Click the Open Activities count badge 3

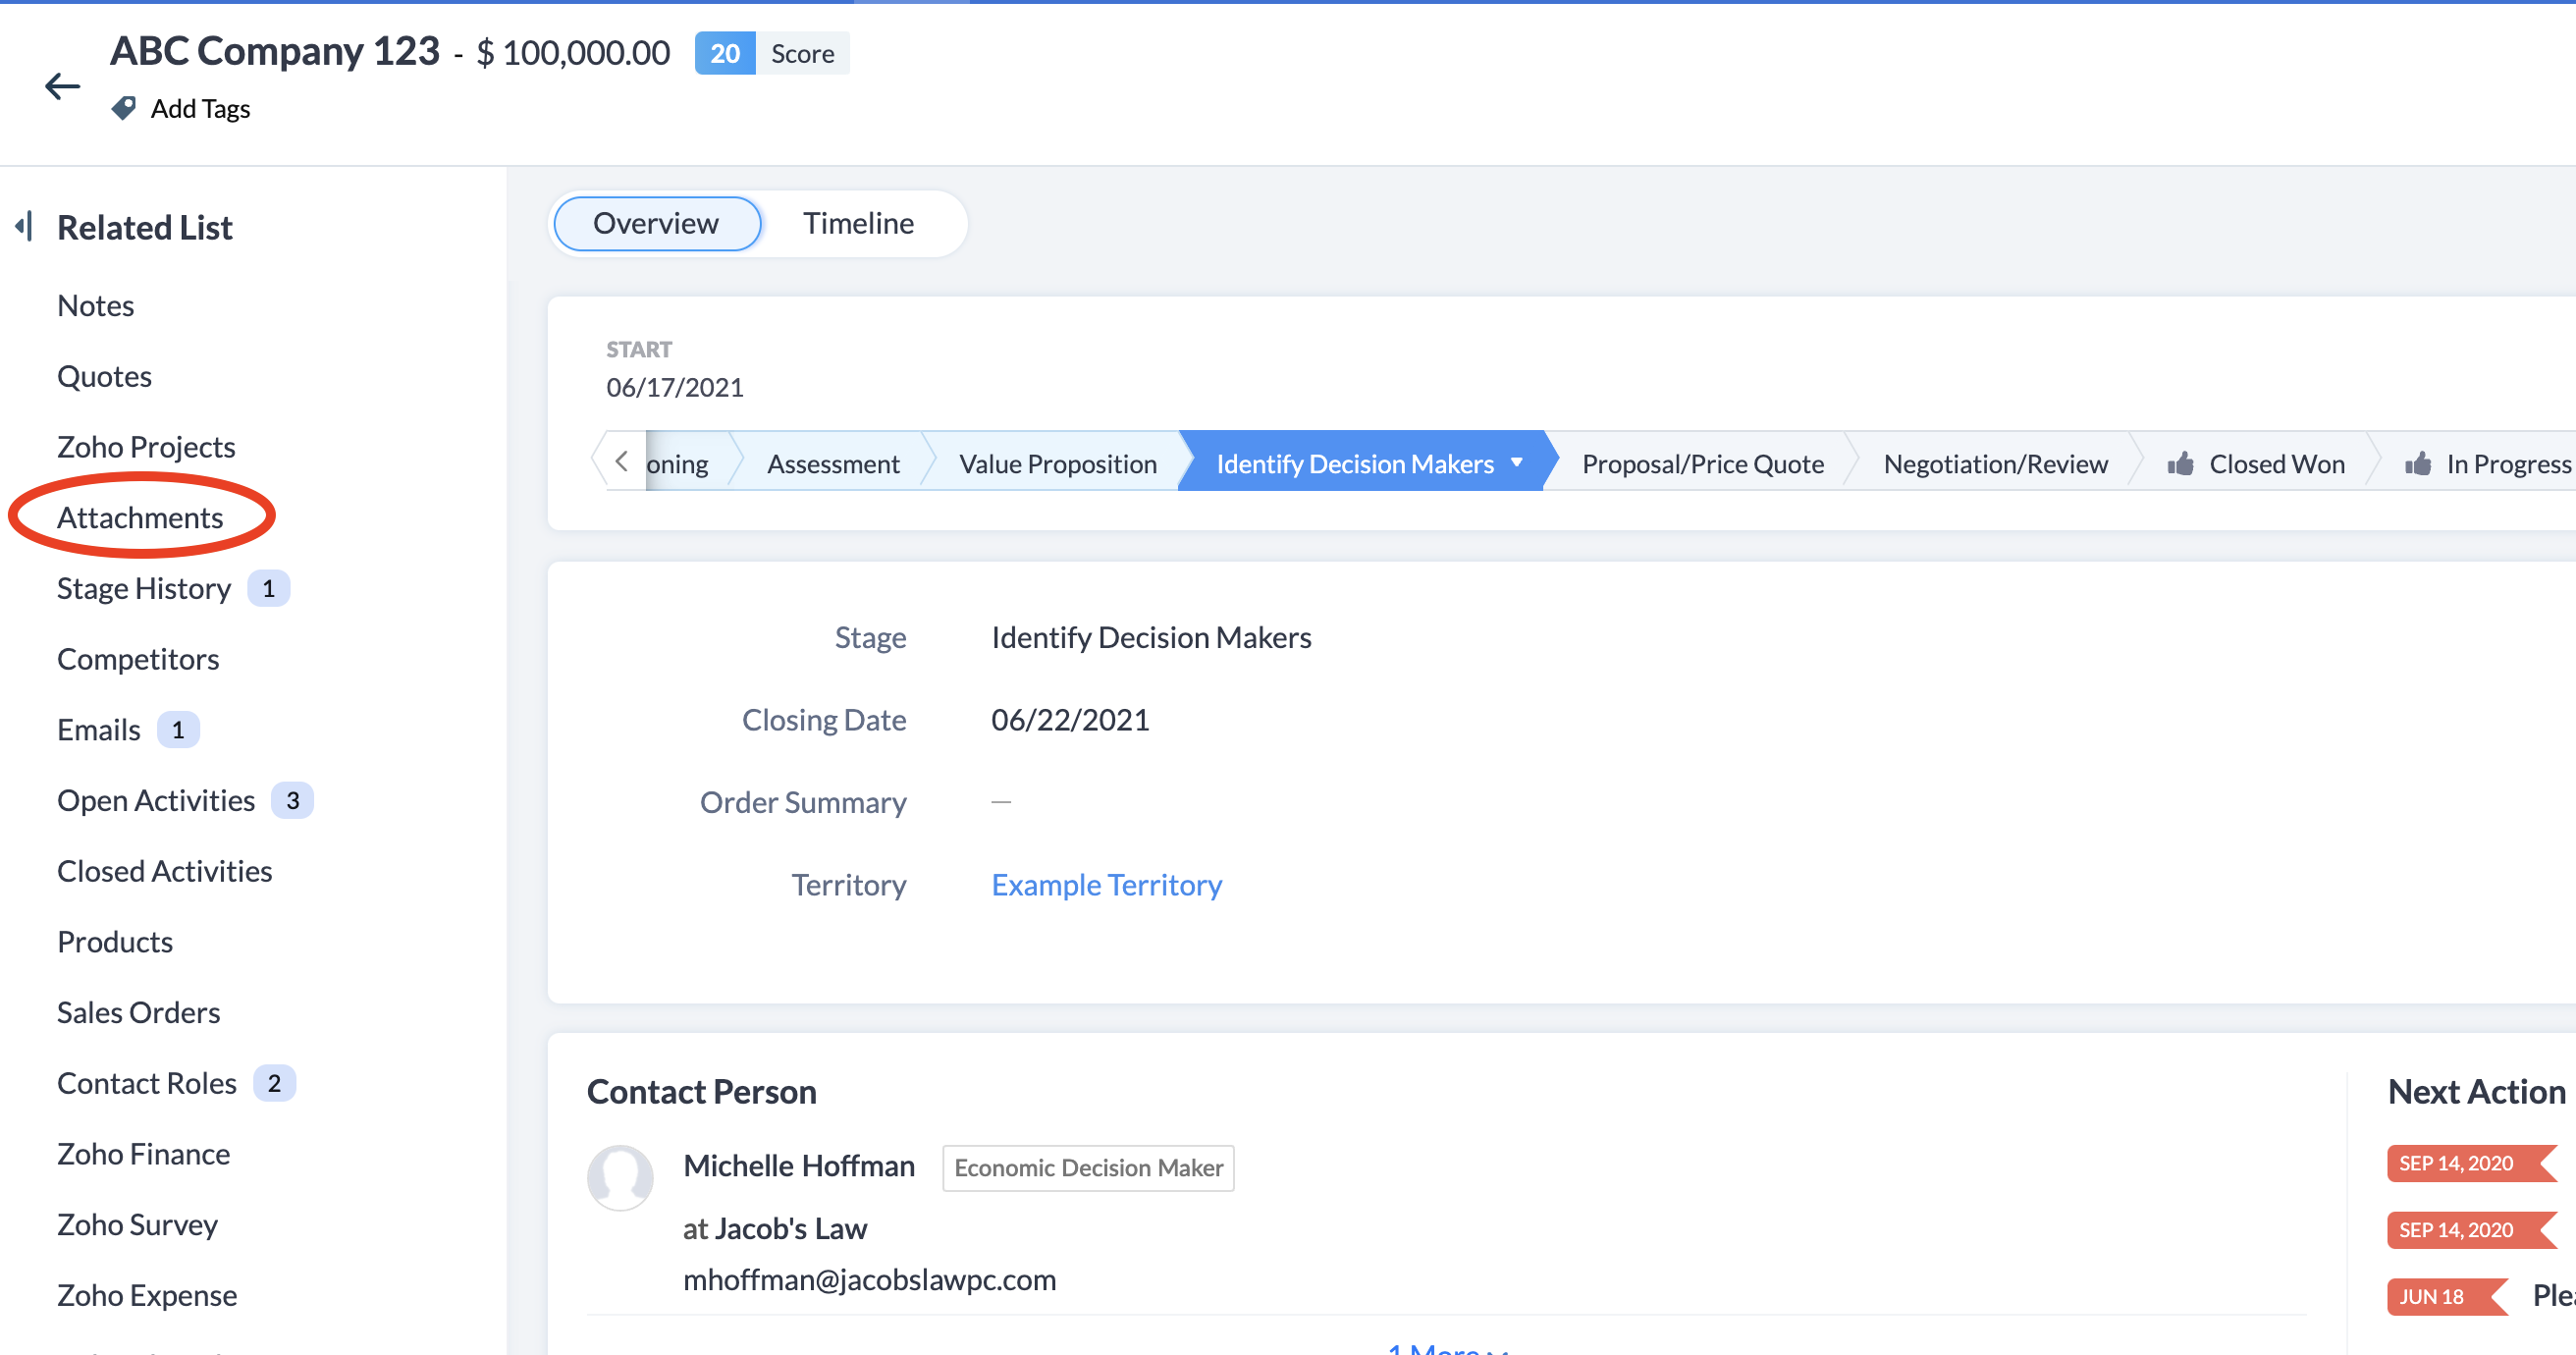pyautogui.click(x=292, y=800)
